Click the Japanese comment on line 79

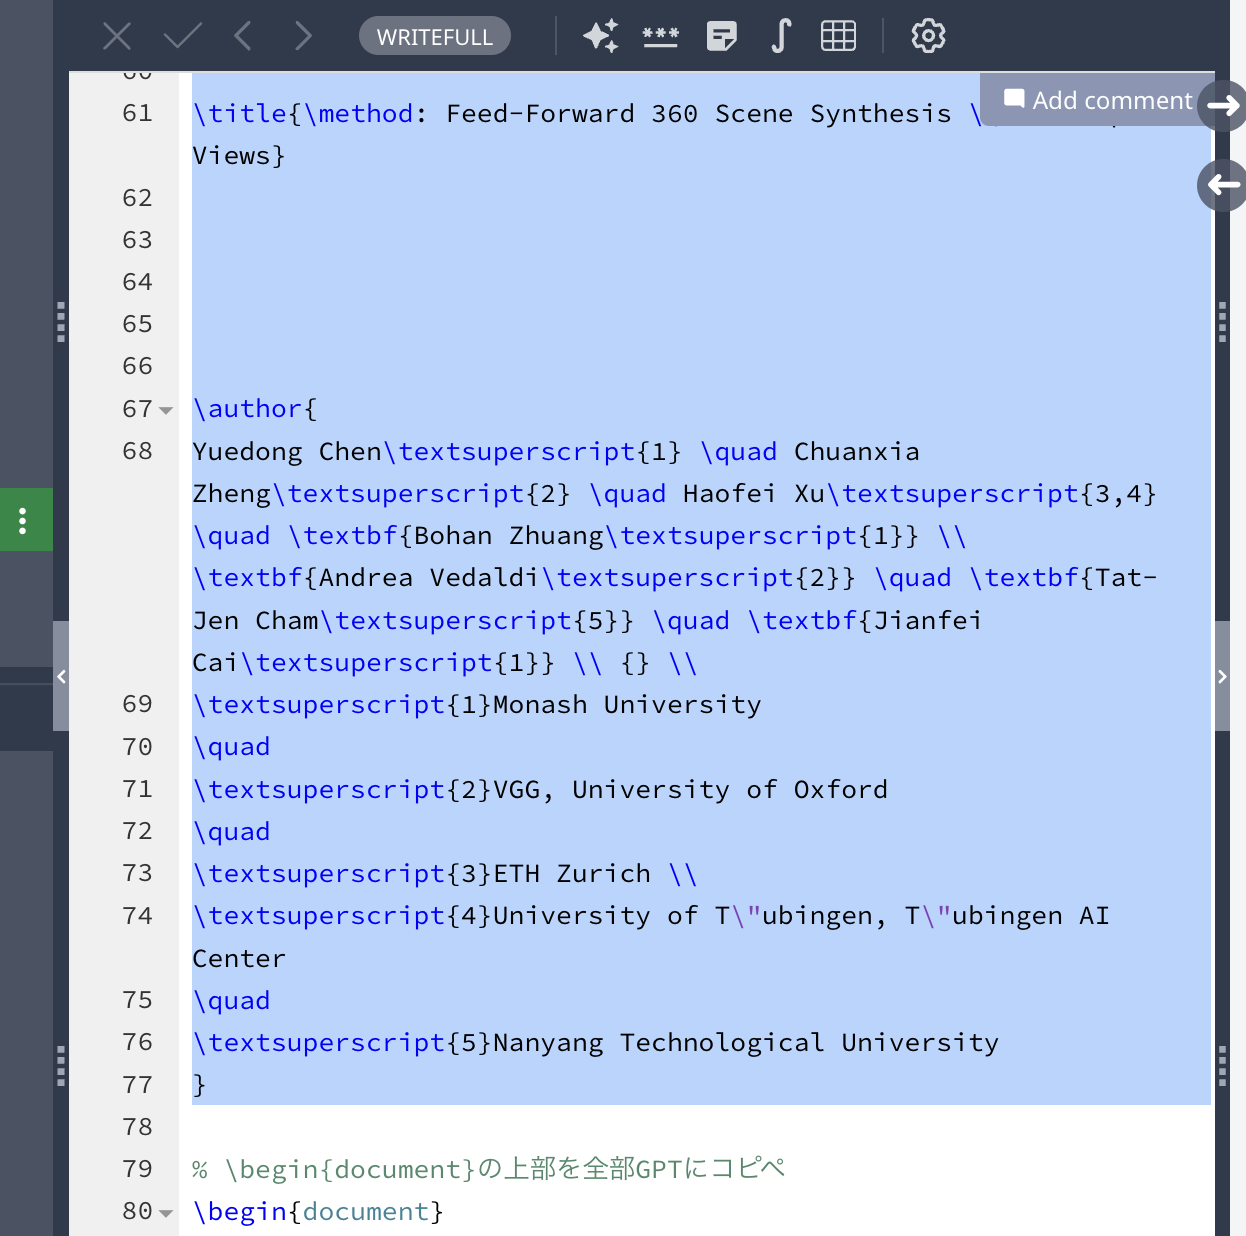coord(488,1169)
